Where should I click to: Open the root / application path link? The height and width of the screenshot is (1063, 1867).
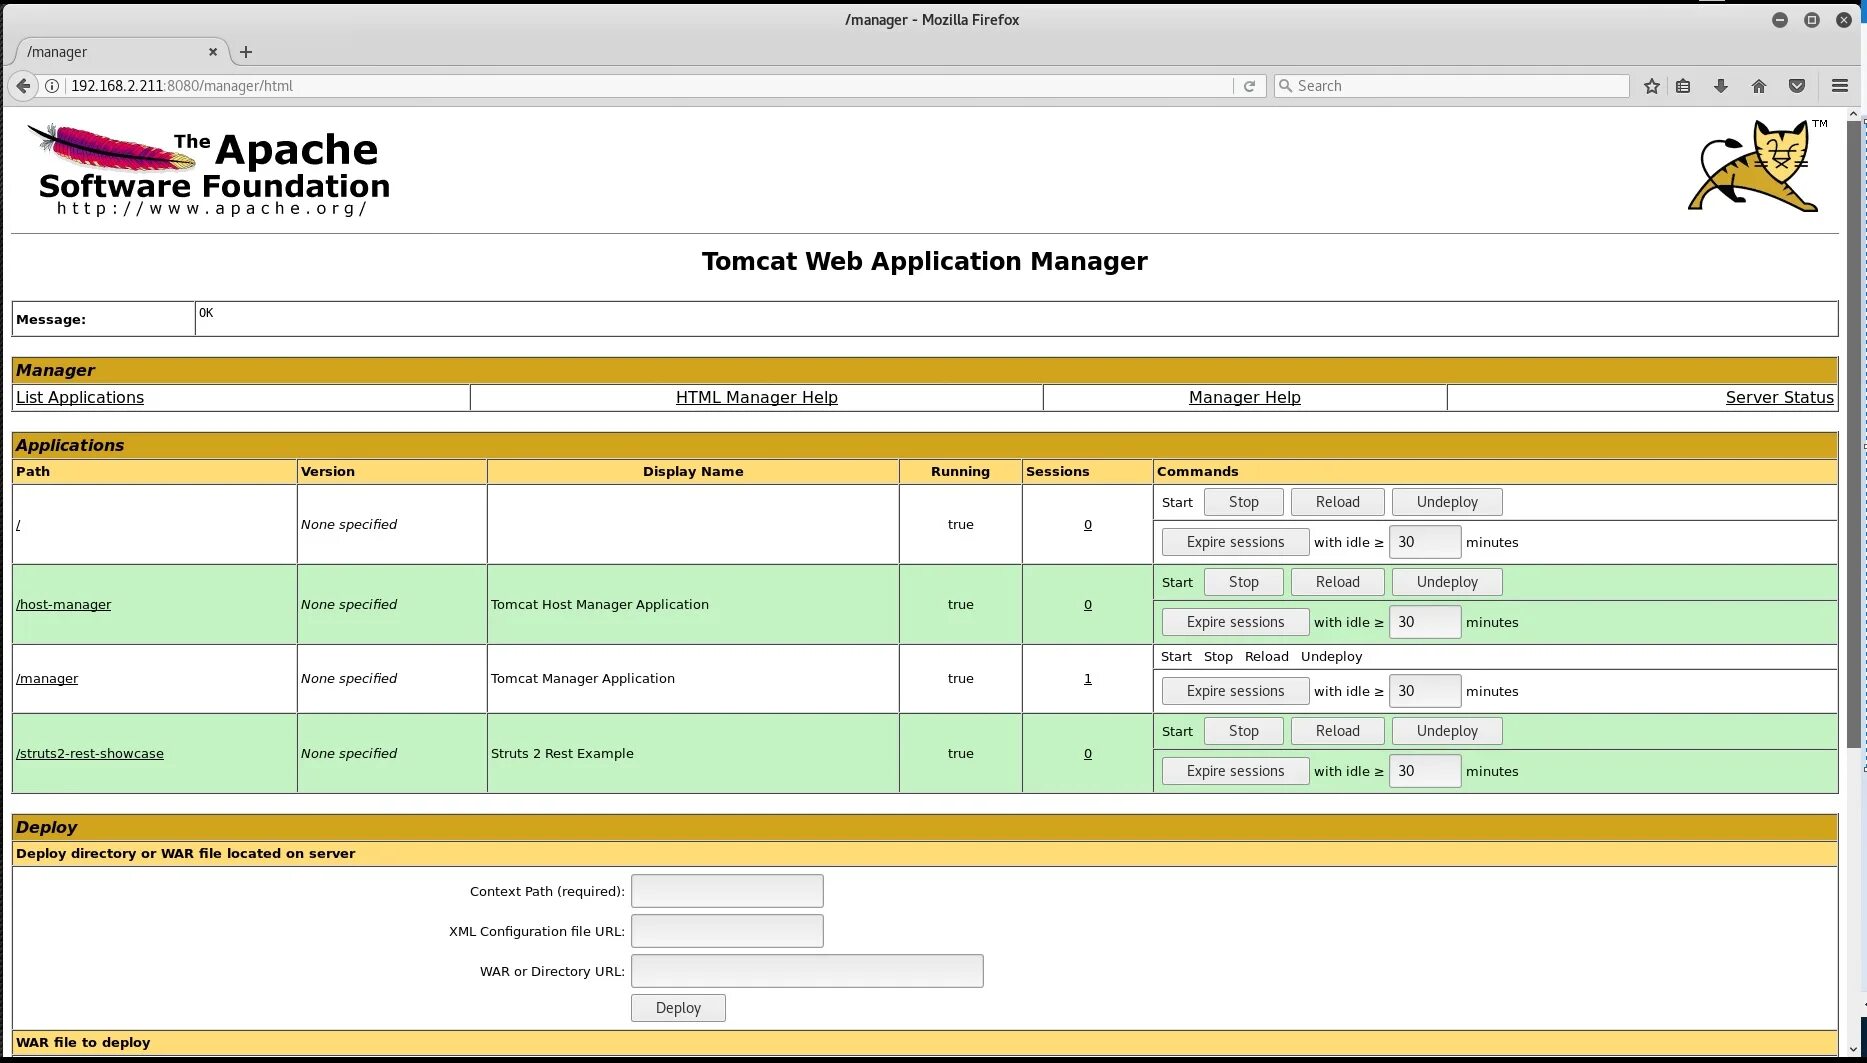(18, 525)
